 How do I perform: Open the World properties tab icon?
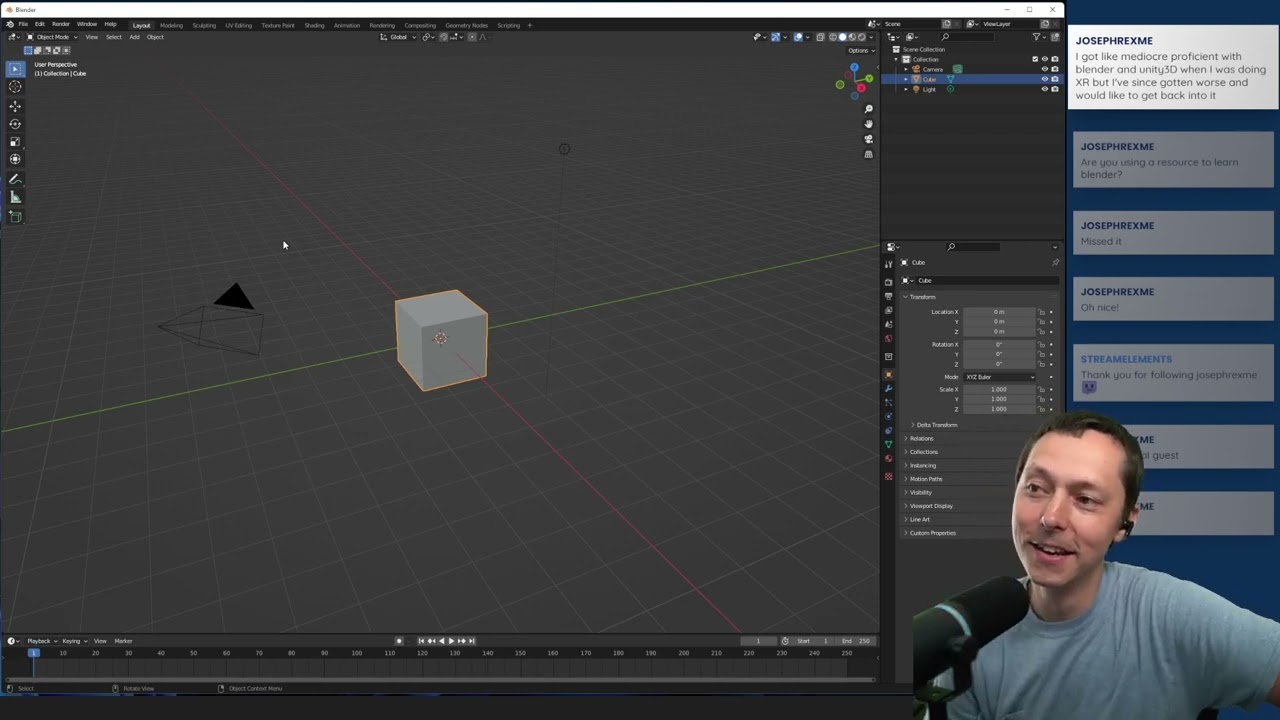pos(888,339)
